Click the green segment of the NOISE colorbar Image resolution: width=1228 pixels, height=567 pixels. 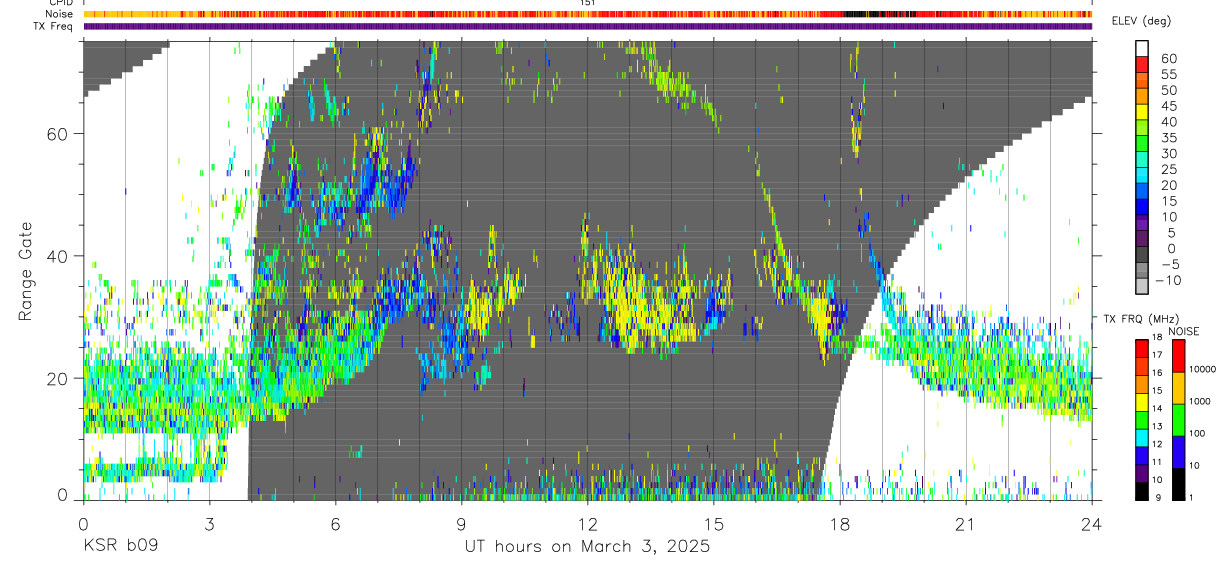coord(1179,420)
